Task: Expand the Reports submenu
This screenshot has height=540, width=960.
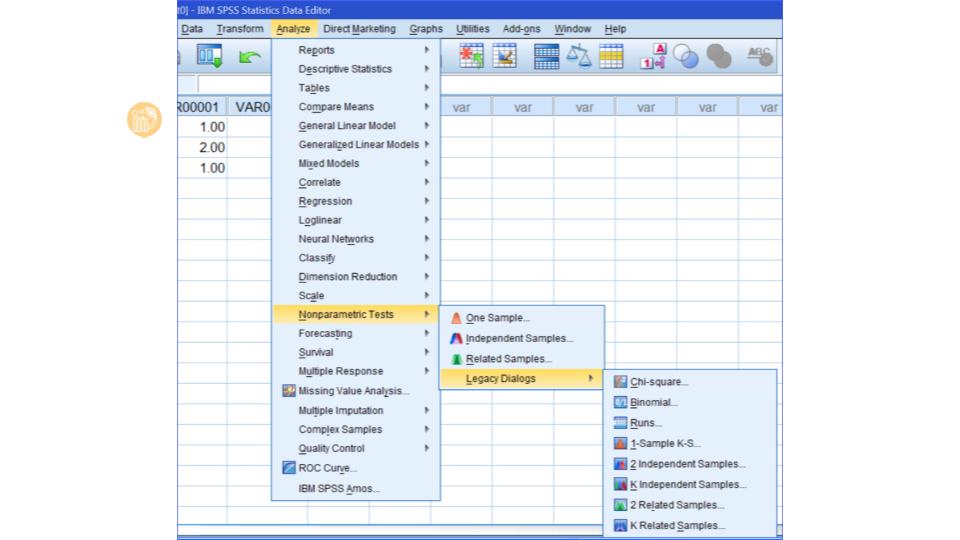Action: click(356, 50)
